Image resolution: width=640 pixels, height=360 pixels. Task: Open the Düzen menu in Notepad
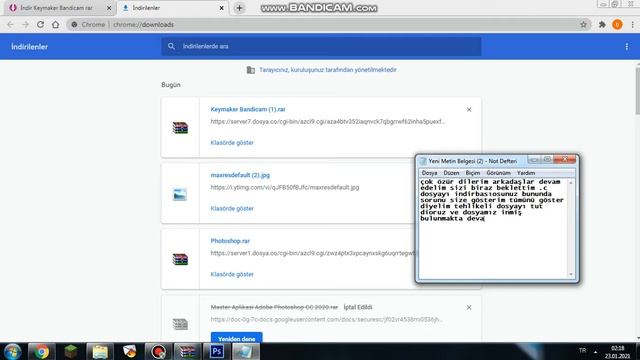[451, 173]
